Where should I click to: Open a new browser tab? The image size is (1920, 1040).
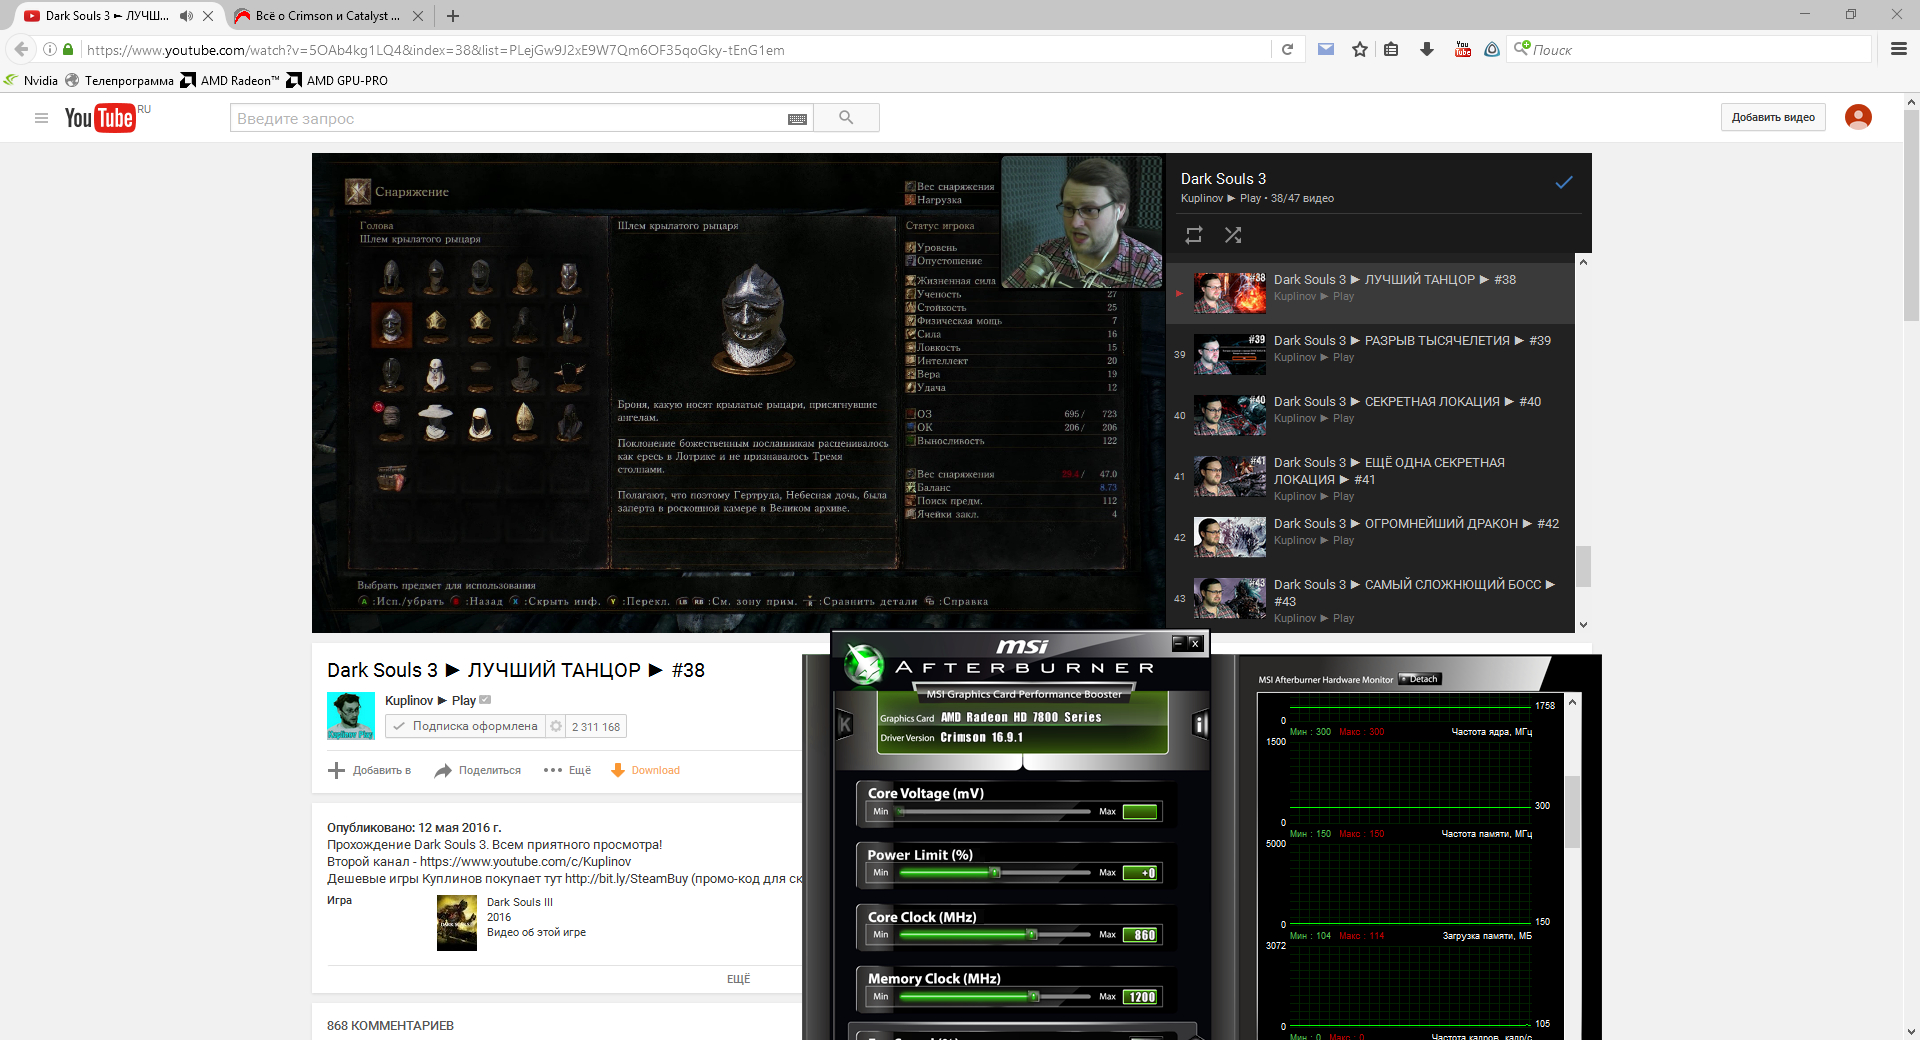(453, 16)
